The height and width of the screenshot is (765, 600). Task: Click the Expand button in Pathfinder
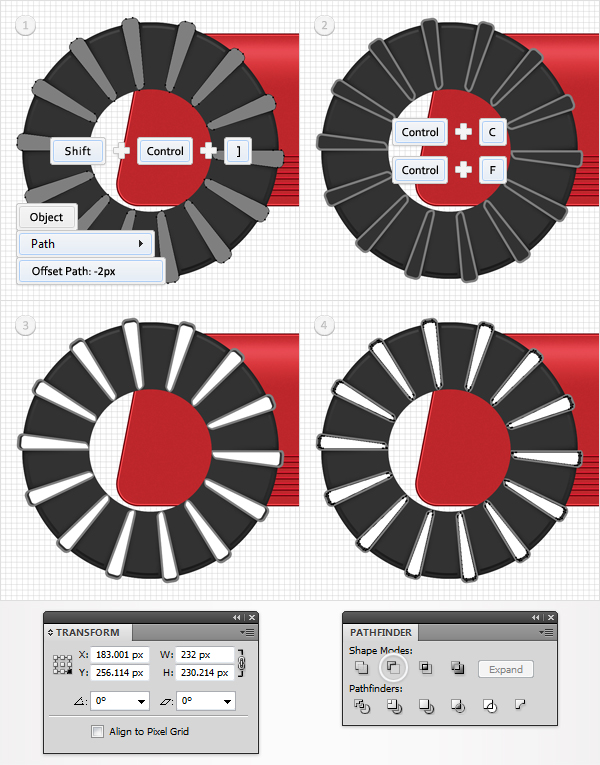505,669
